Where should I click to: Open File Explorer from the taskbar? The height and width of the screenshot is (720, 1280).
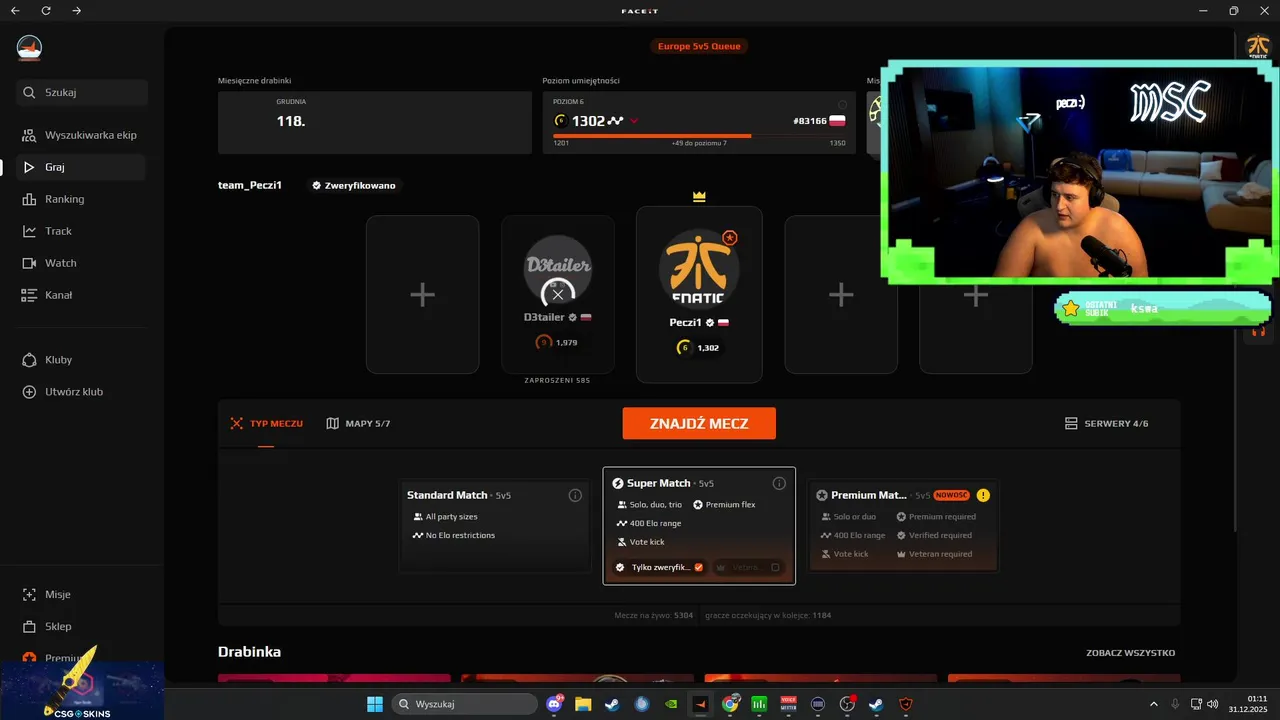pyautogui.click(x=583, y=704)
